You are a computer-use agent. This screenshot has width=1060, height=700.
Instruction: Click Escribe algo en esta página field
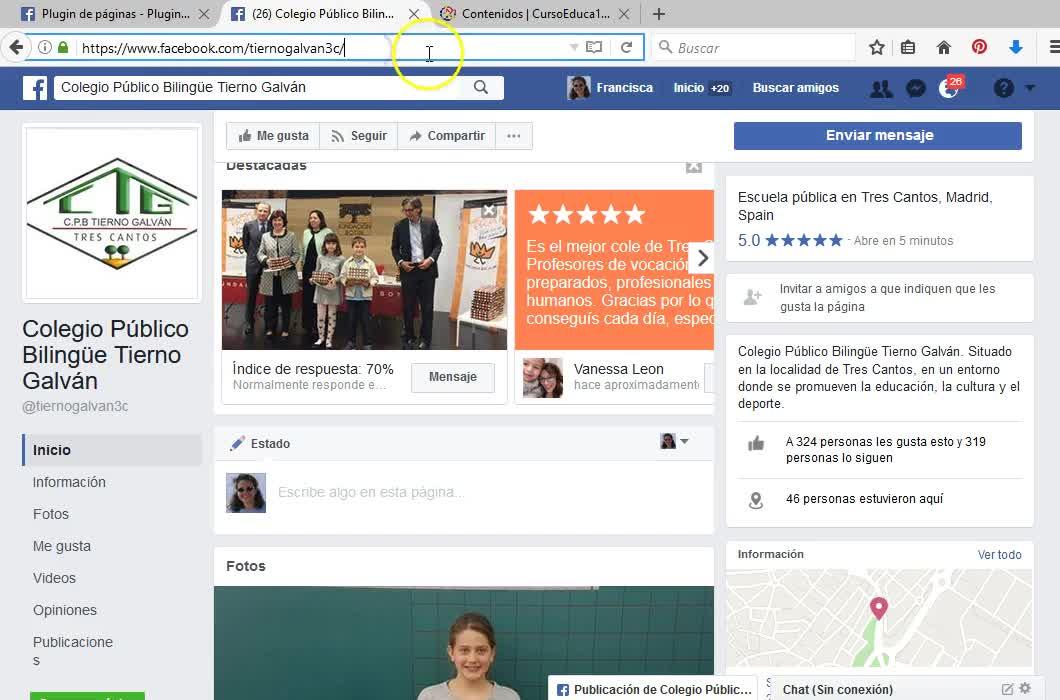click(370, 492)
